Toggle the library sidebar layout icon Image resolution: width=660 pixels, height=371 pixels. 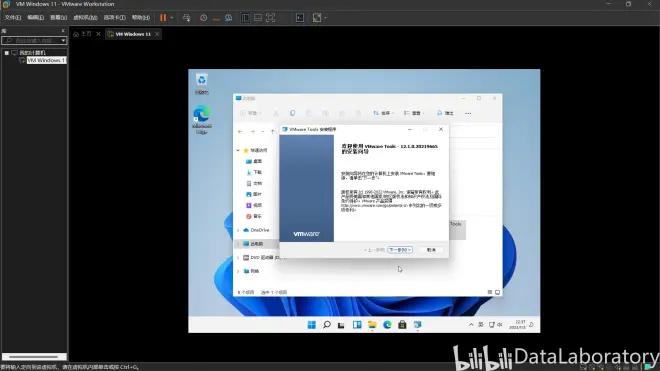[245, 18]
